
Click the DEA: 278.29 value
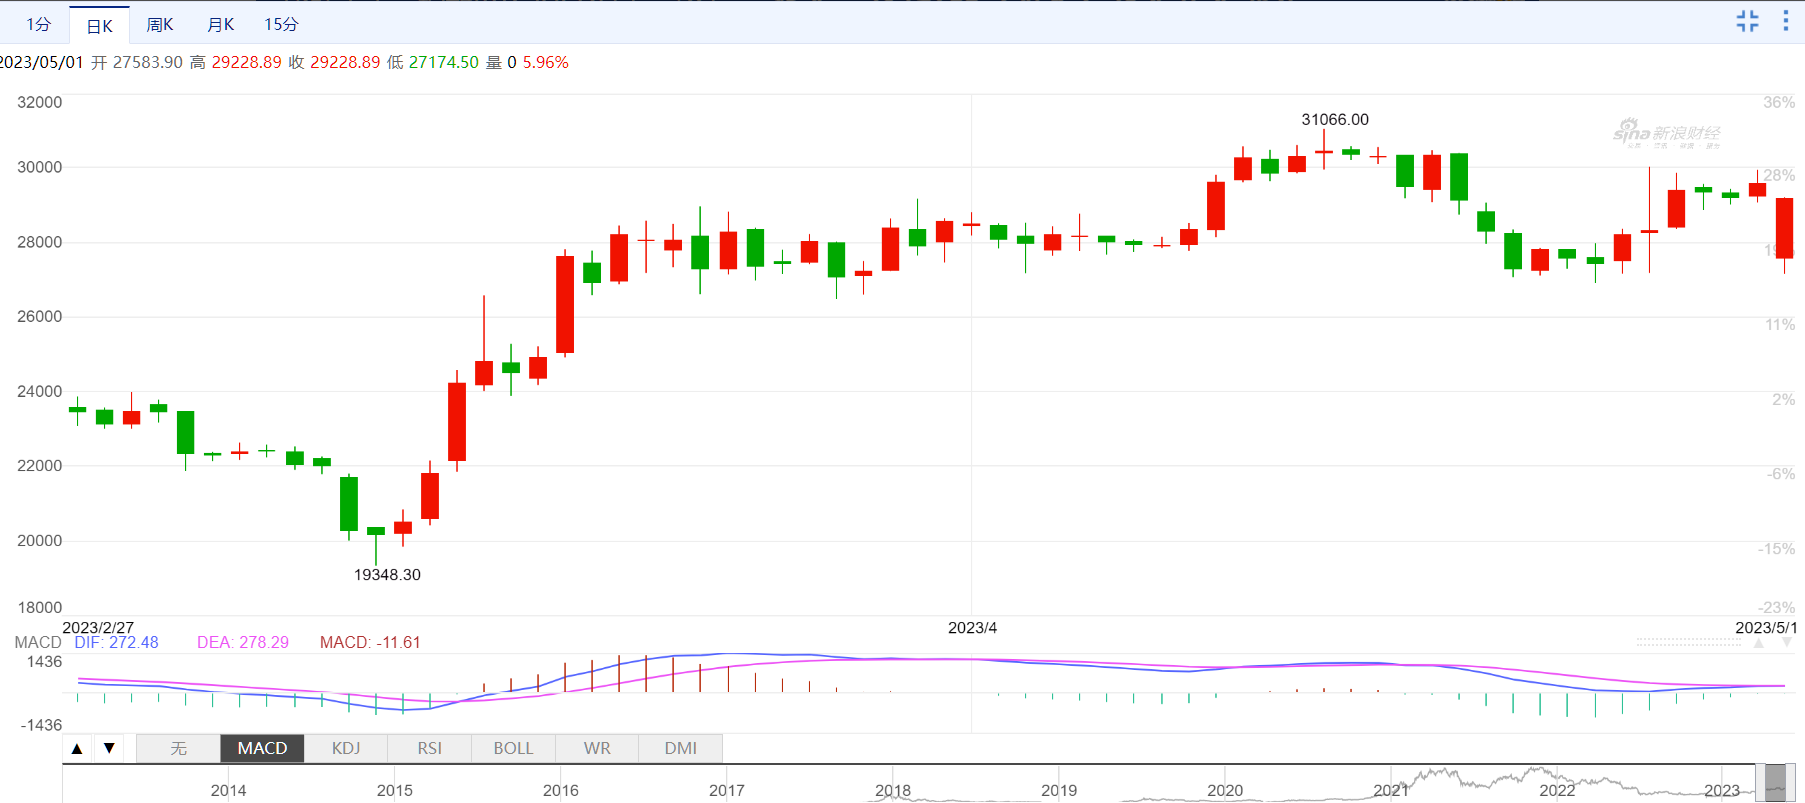coord(243,642)
